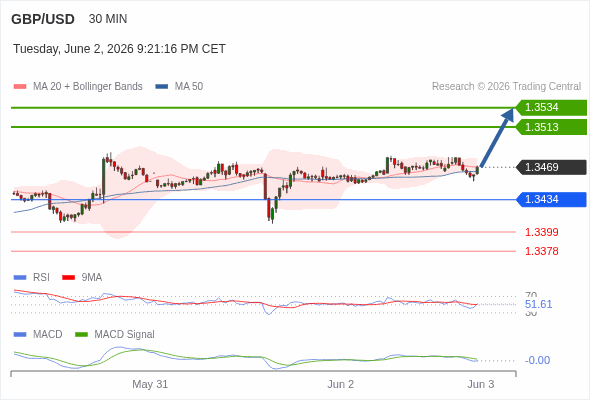Click the 51.61 RSI value label

pos(538,304)
